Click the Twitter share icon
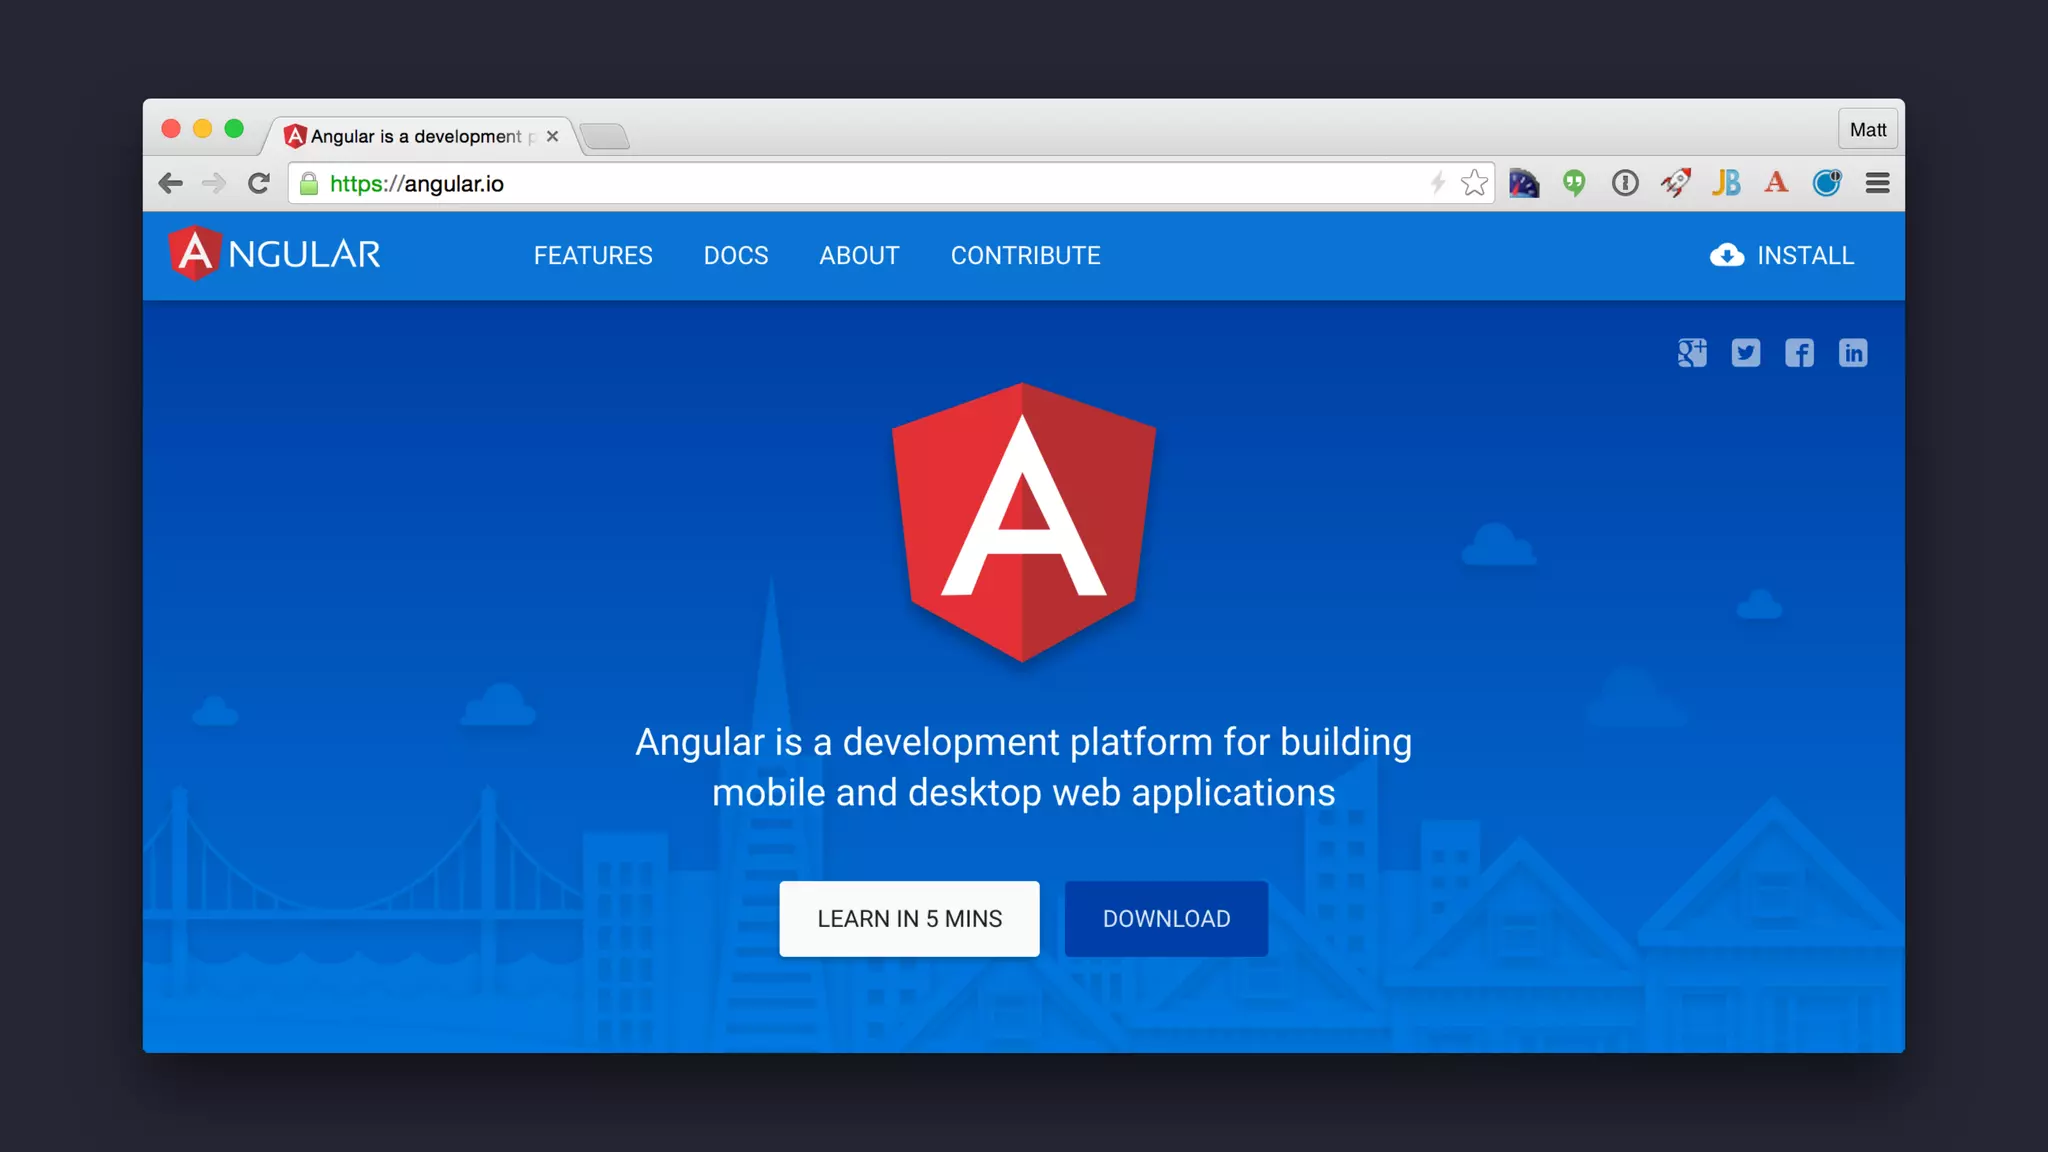Image resolution: width=2048 pixels, height=1152 pixels. coord(1746,353)
